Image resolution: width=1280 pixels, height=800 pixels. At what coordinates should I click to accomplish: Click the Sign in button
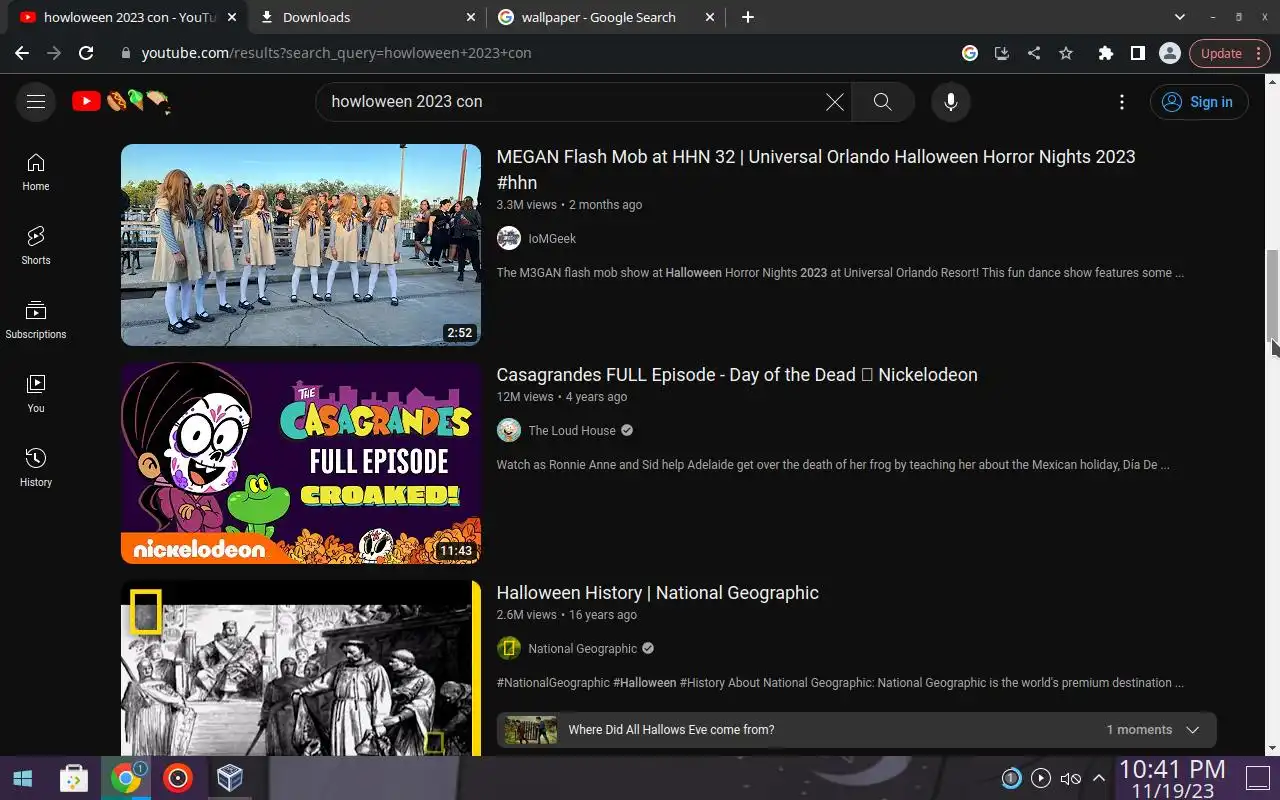1199,102
